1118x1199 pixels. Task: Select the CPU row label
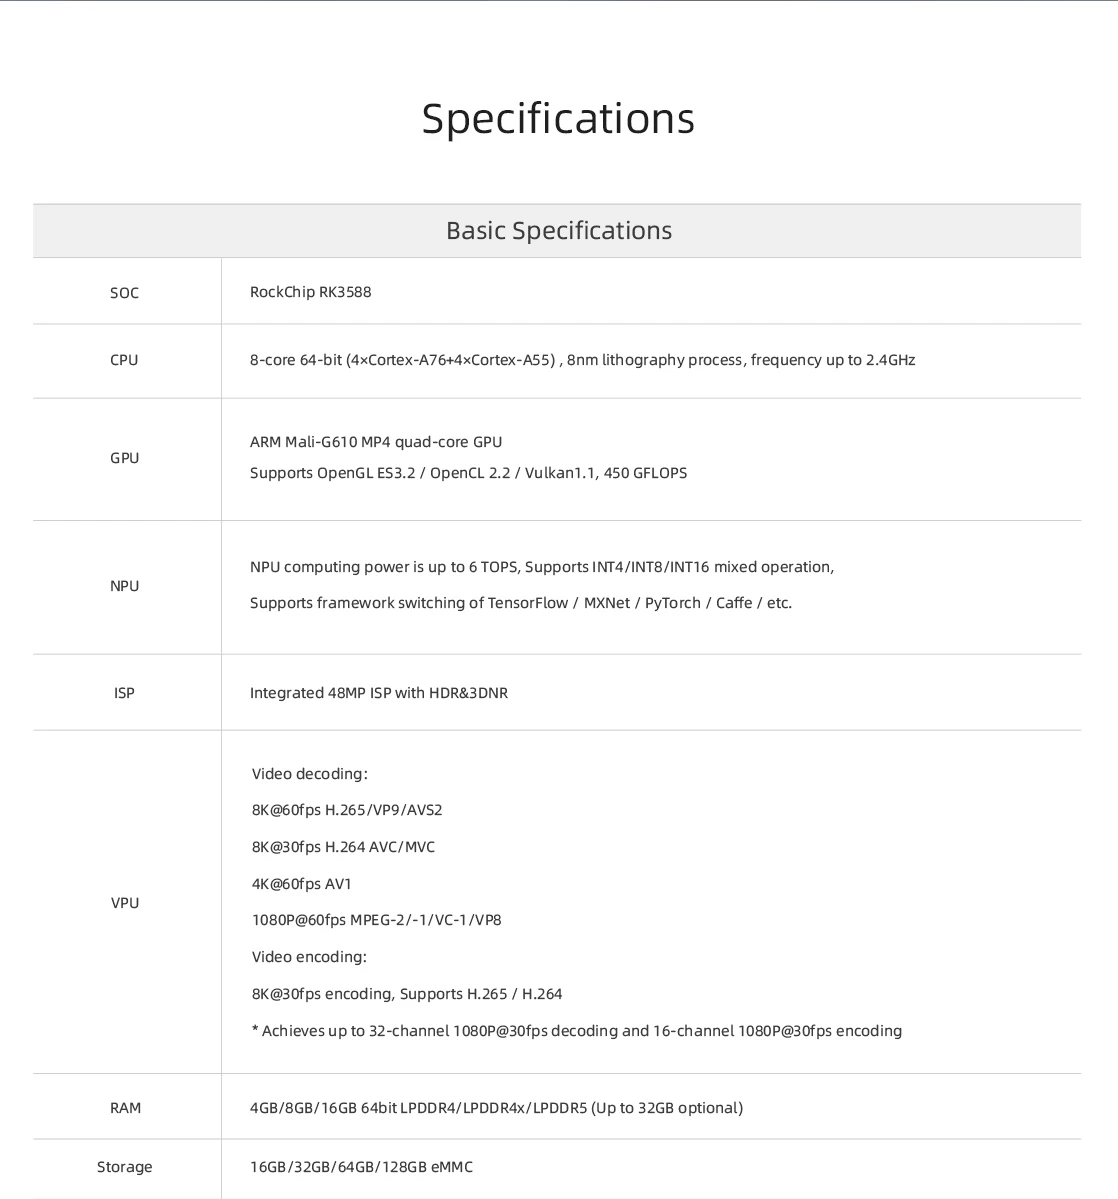125,360
